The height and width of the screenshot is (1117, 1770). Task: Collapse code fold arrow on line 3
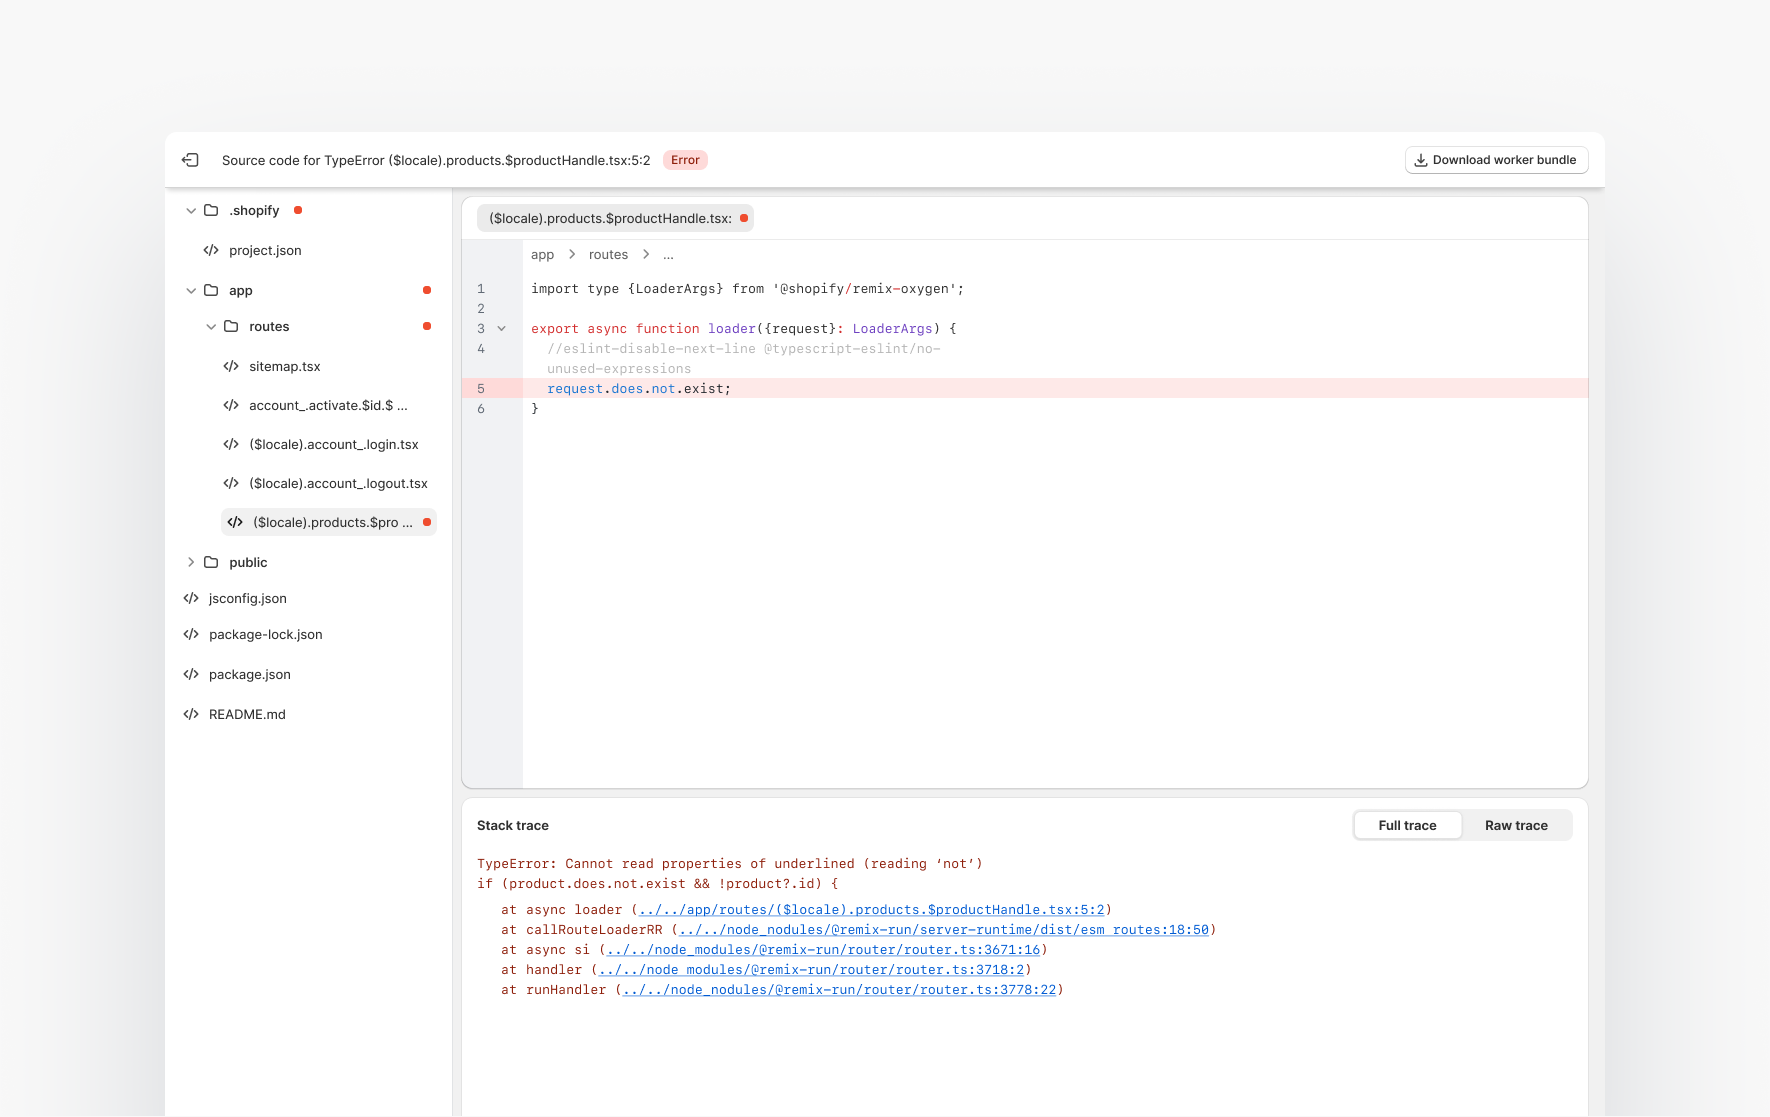502,328
